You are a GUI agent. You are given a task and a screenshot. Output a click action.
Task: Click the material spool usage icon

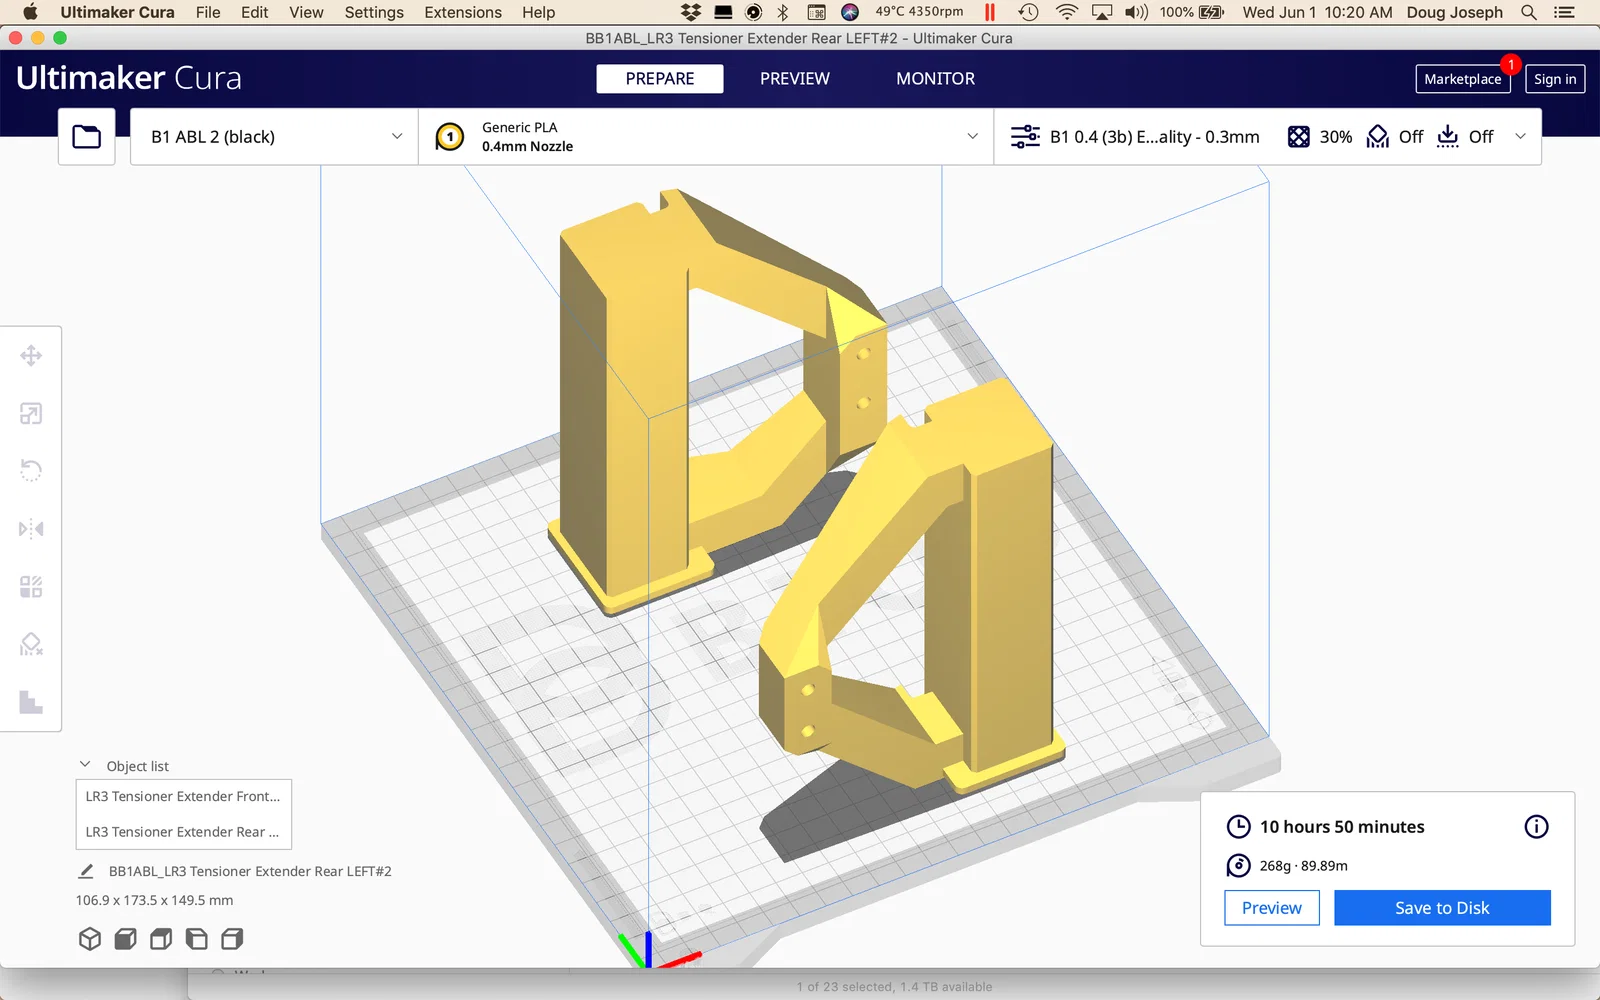coord(1238,865)
